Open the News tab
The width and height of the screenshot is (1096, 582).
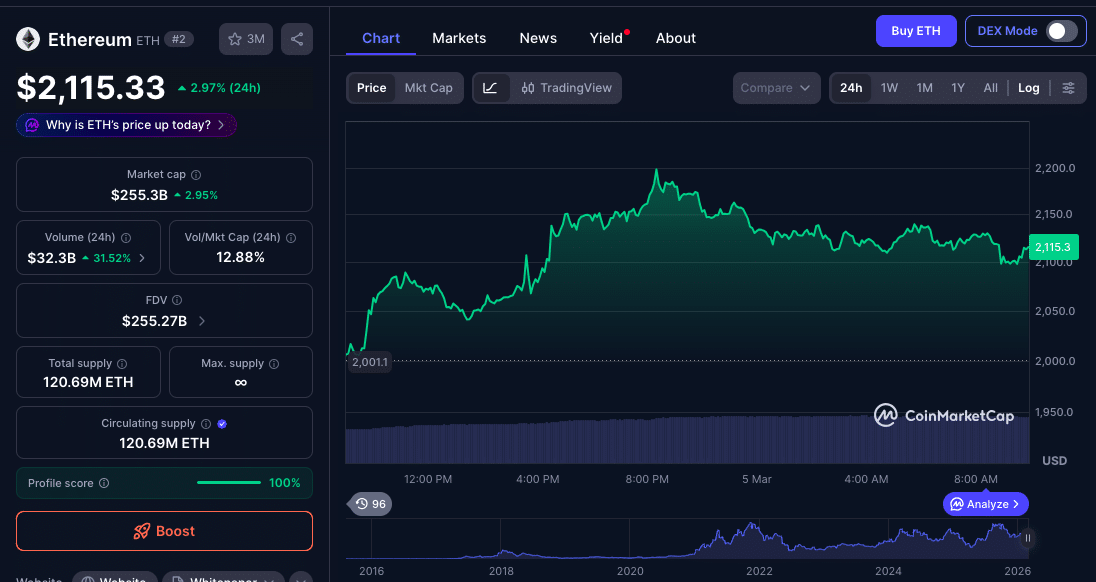(x=538, y=38)
